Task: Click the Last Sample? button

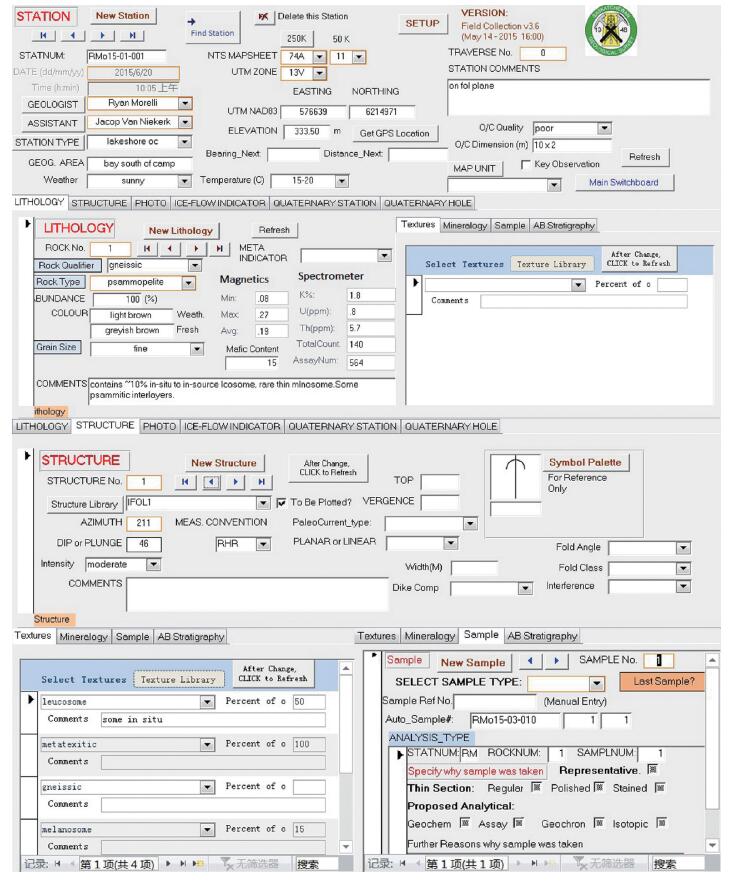Action: click(664, 681)
